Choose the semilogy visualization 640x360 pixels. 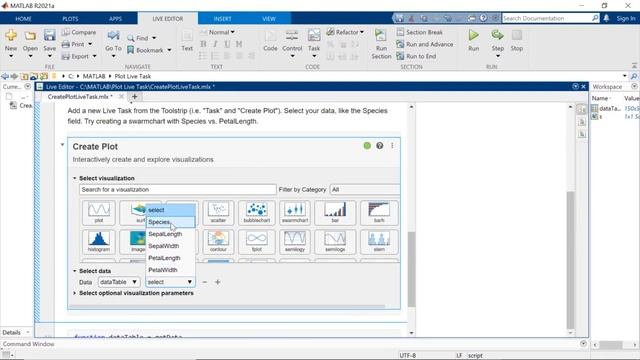(x=295, y=242)
